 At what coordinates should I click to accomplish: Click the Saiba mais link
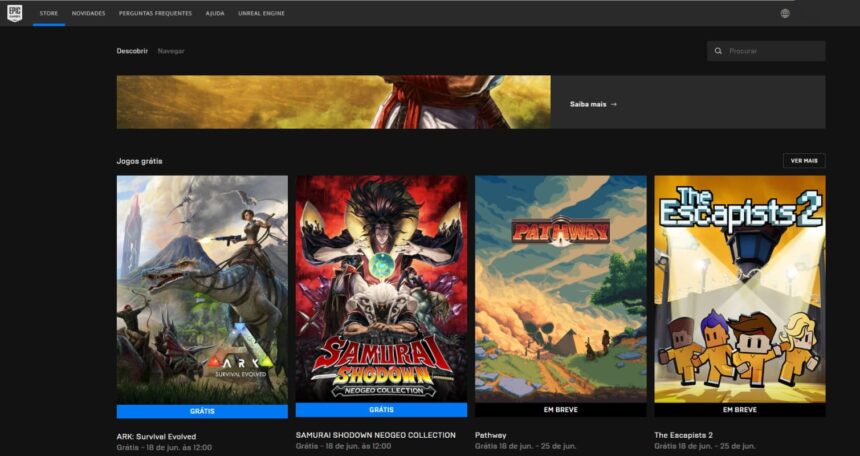(x=593, y=104)
